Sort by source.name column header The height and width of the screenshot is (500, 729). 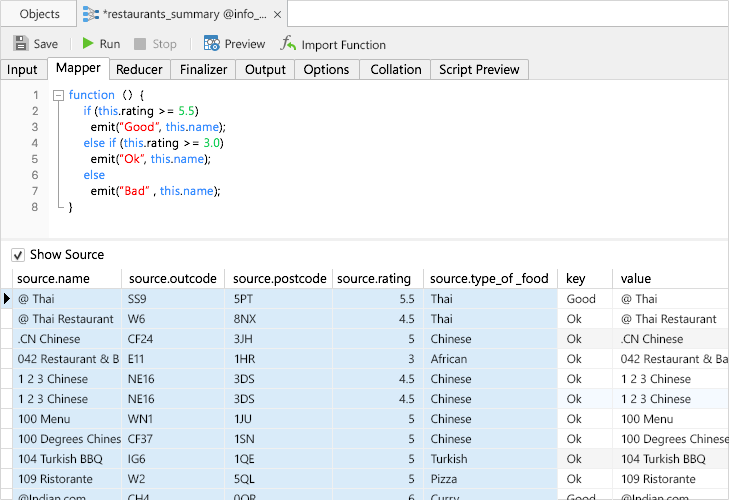tap(67, 279)
